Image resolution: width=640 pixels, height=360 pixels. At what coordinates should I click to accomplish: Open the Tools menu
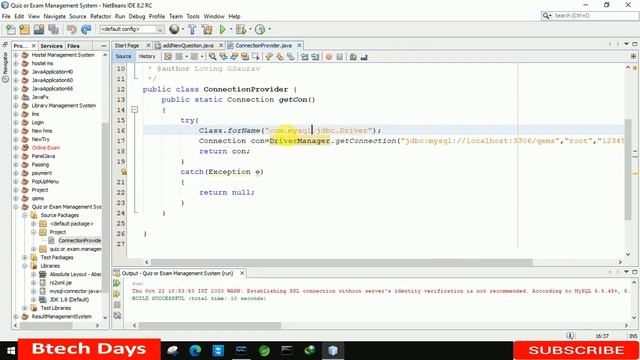pos(193,16)
